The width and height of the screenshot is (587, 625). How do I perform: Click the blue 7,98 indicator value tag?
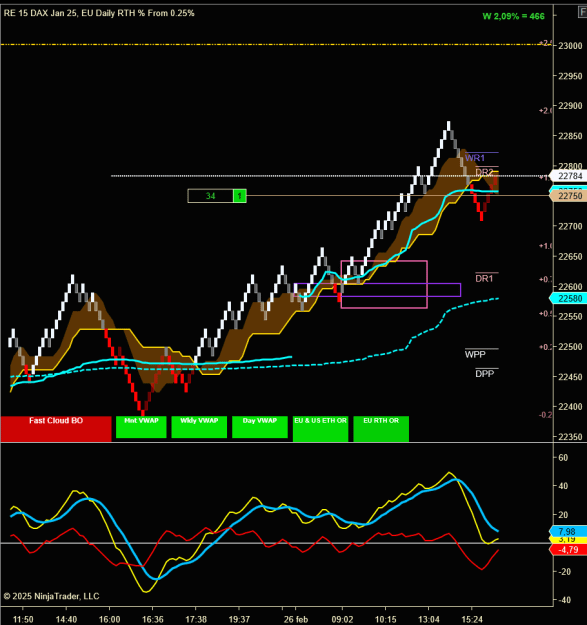(x=568, y=531)
